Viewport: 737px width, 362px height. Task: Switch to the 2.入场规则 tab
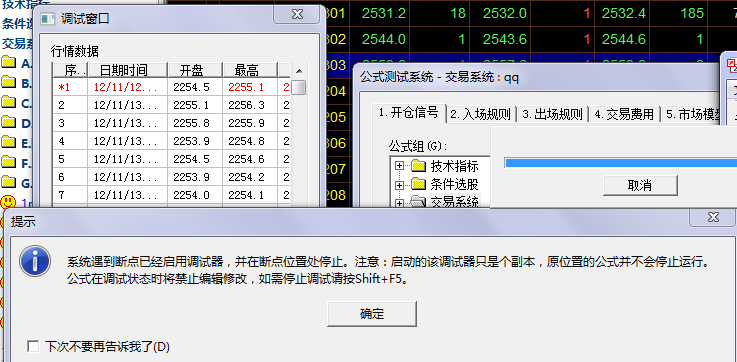[x=480, y=114]
